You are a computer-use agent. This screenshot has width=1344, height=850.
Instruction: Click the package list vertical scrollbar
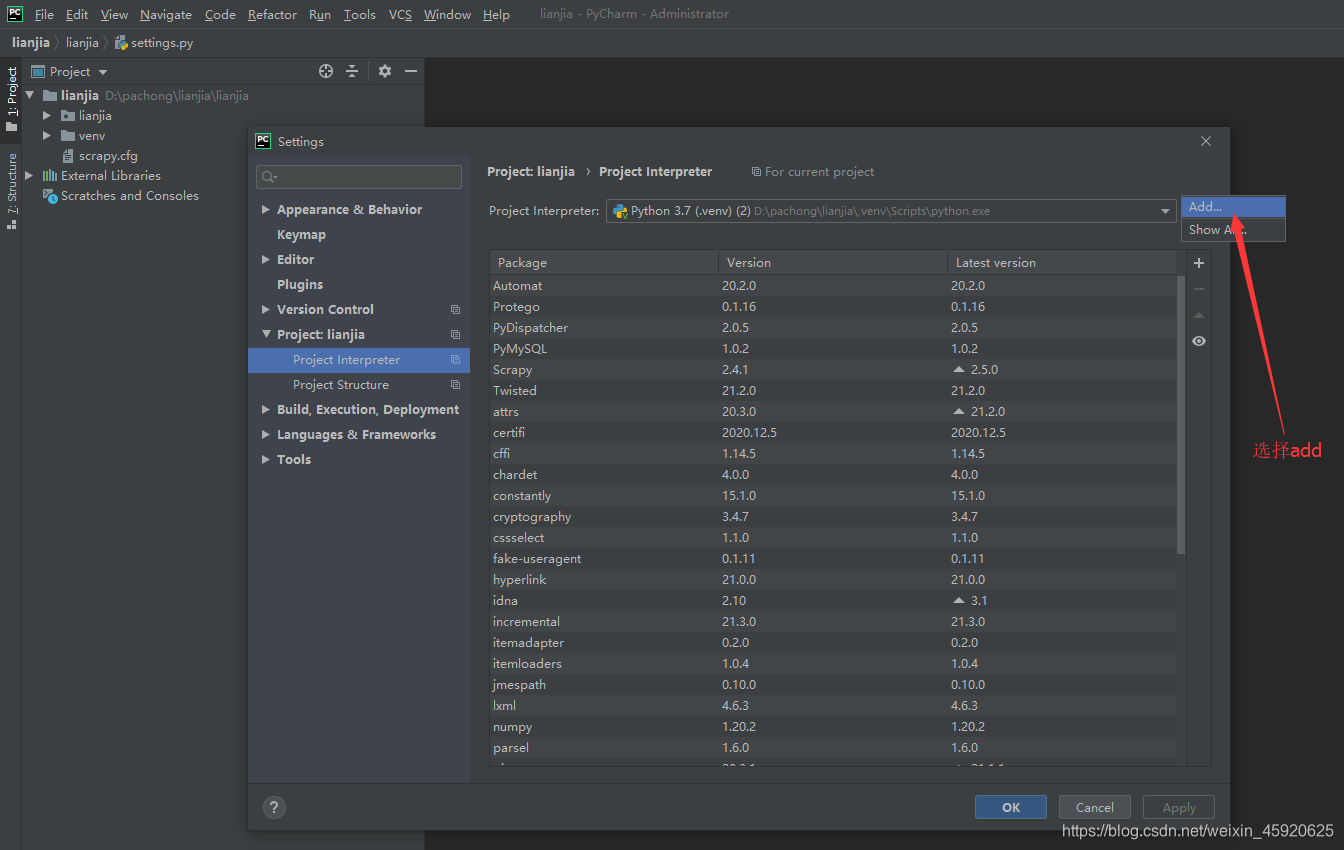click(1181, 415)
